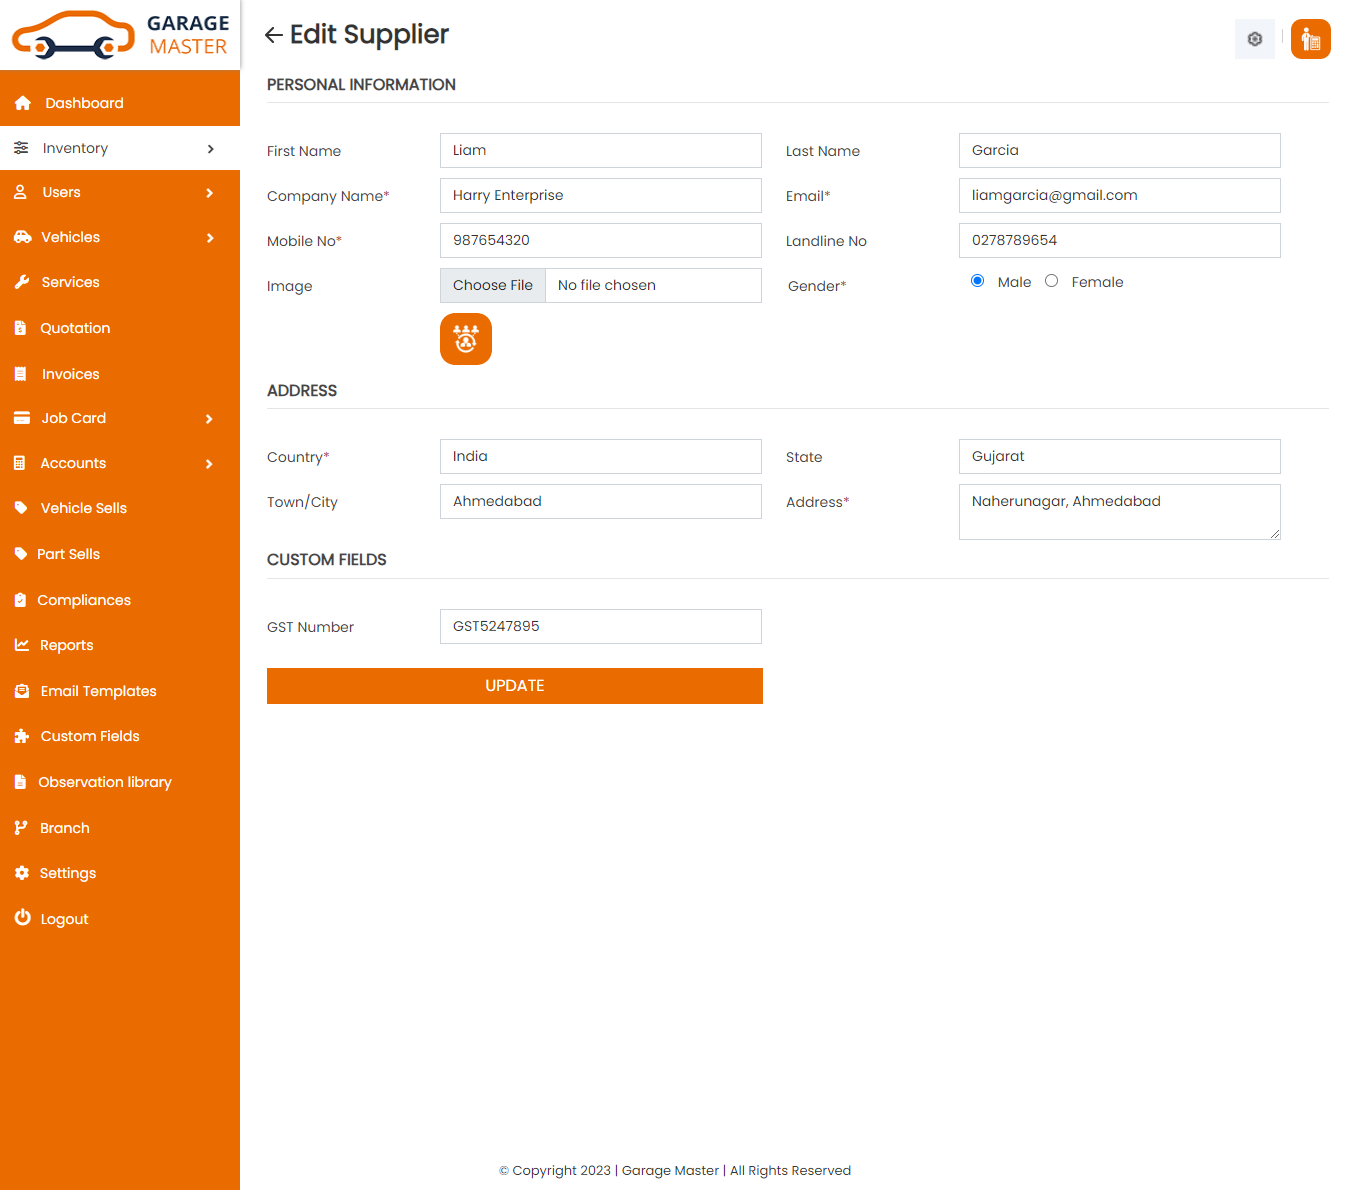Screen dimensions: 1366x1190
Task: Click the supplier avatar image thumbnail
Action: (466, 339)
